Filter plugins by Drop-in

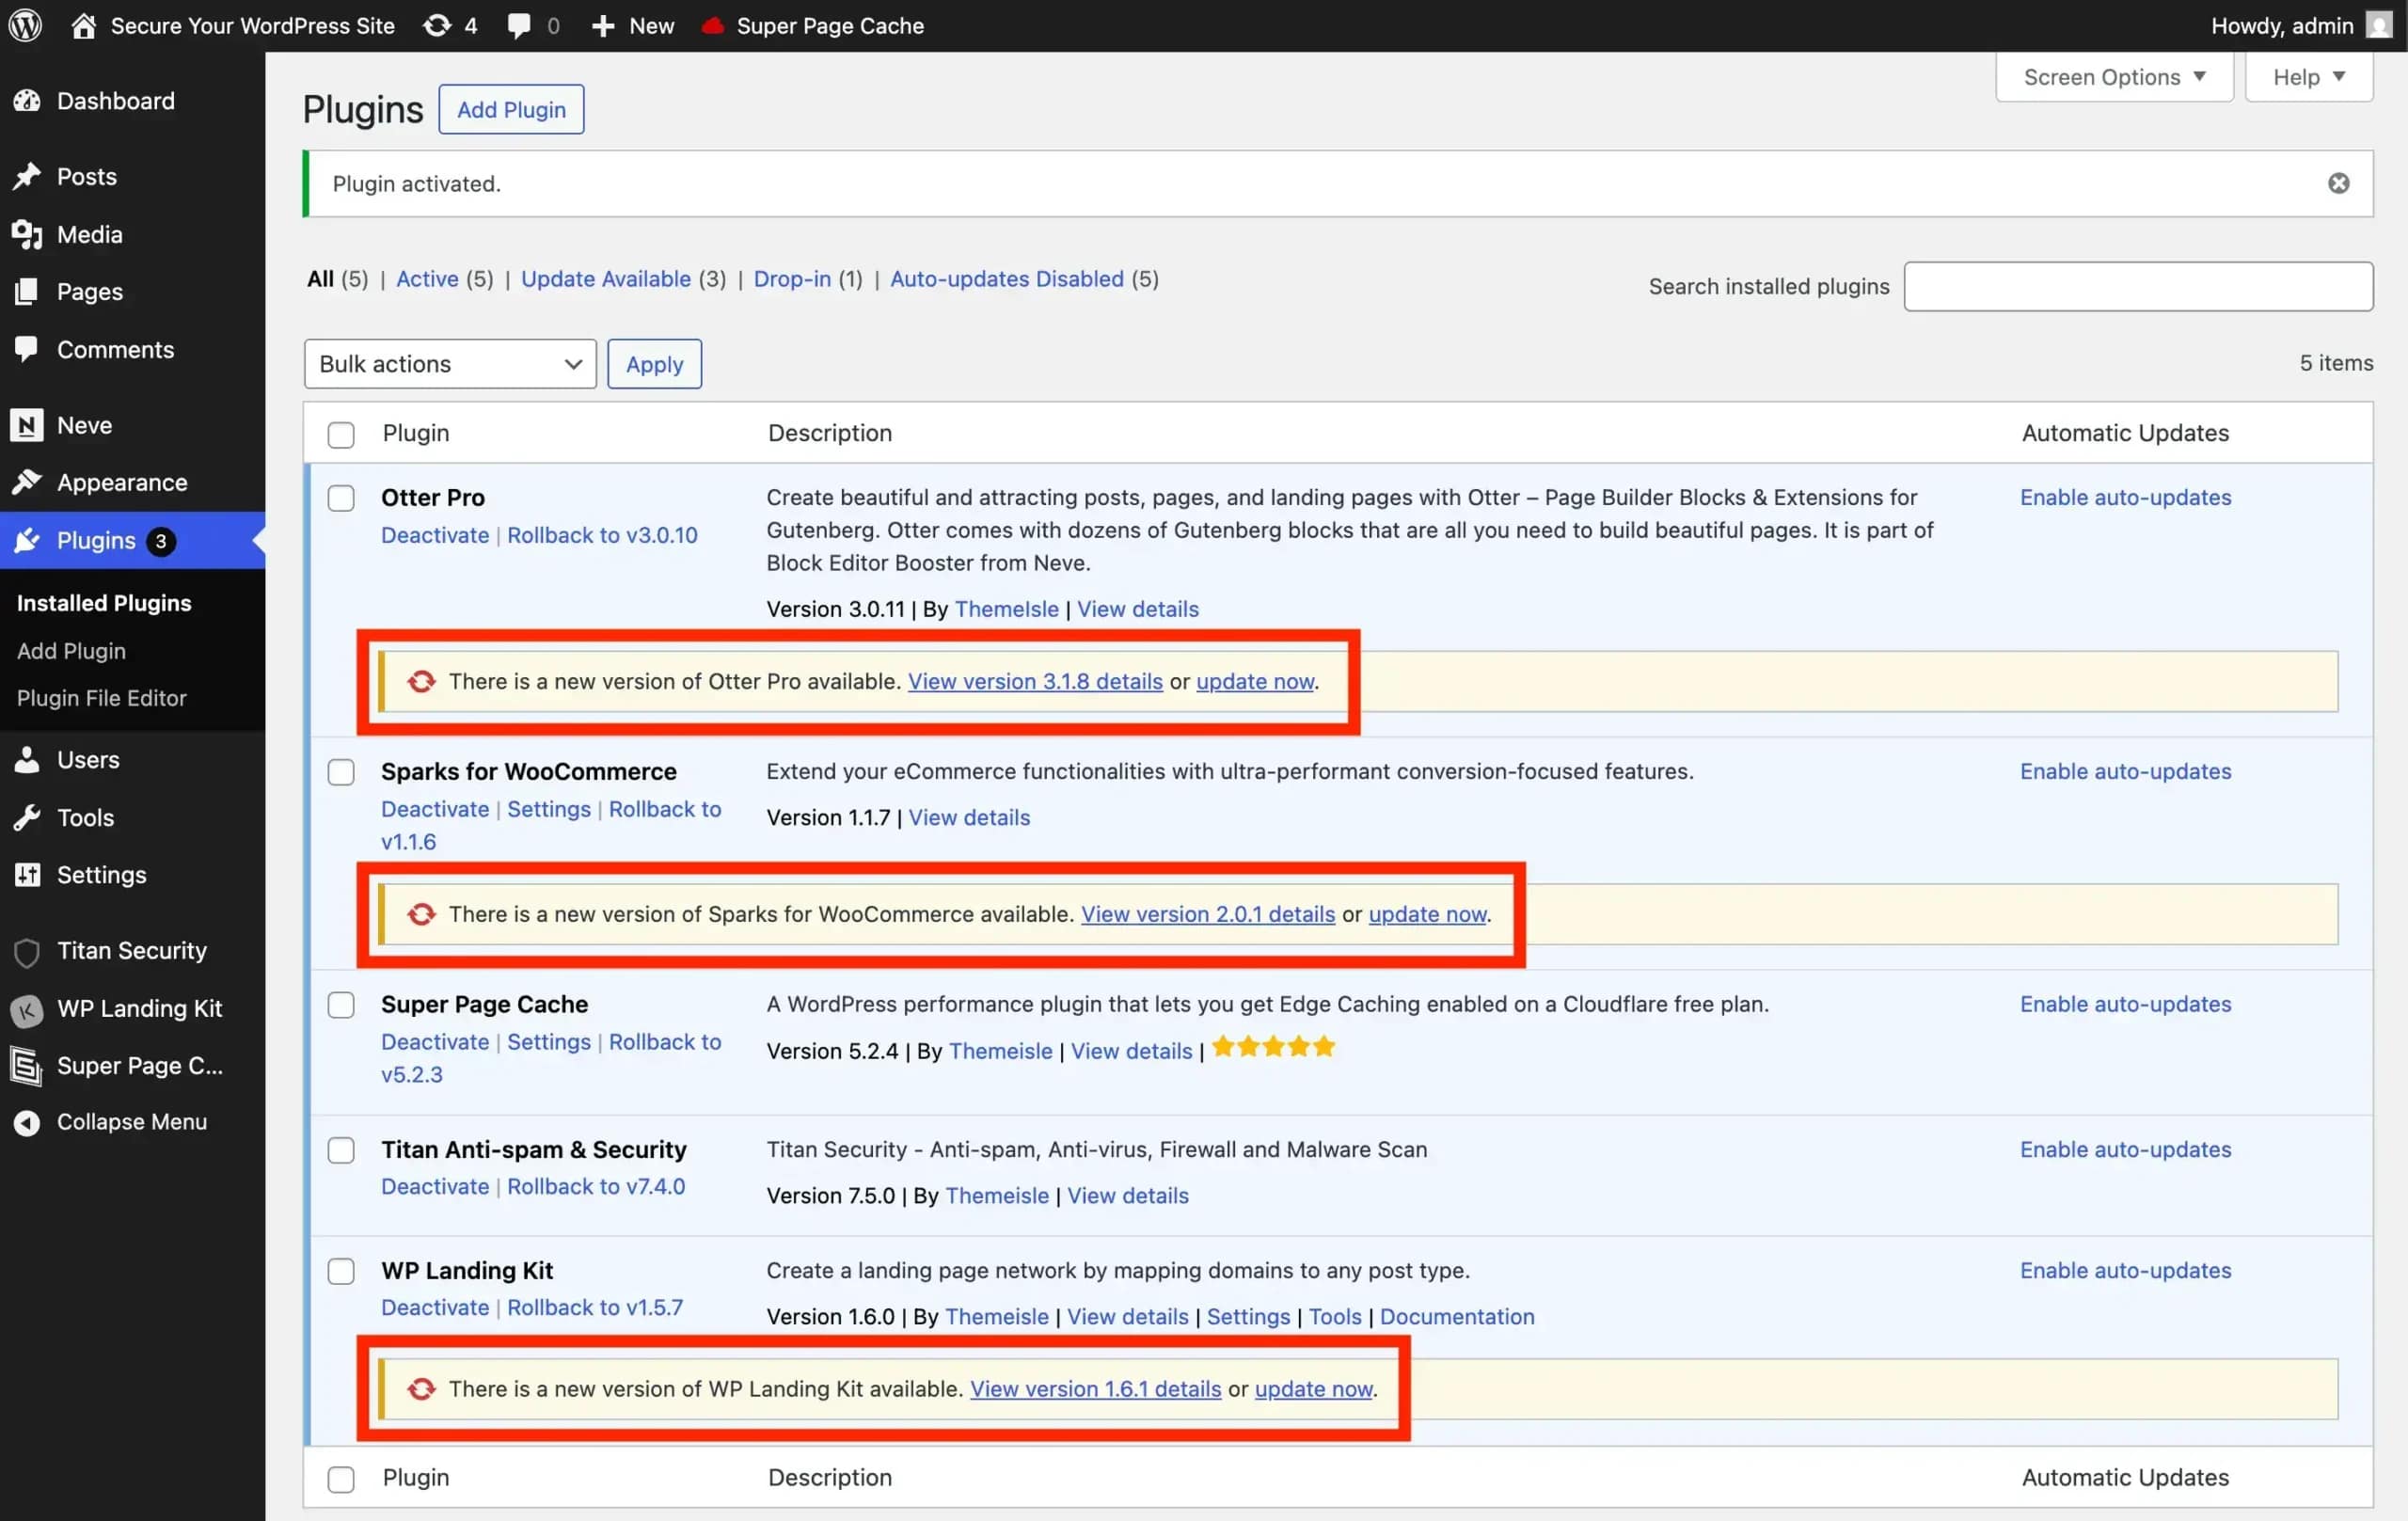[792, 279]
